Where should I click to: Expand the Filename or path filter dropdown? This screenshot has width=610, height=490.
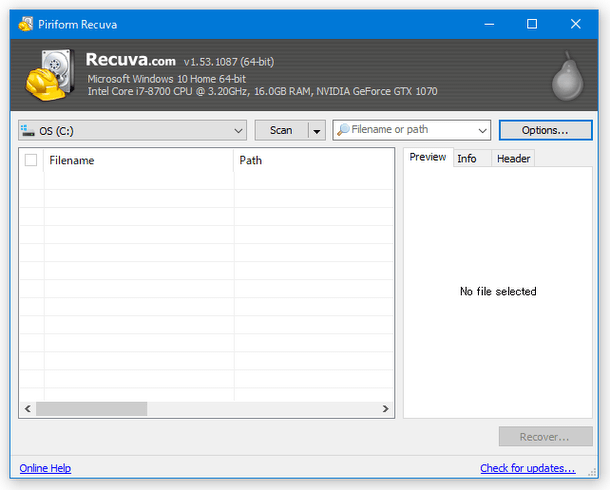[x=482, y=130]
